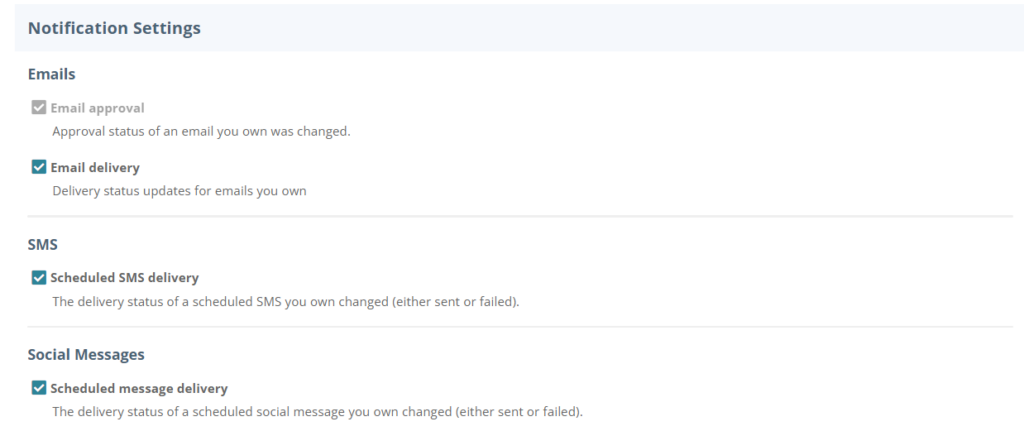Click the scheduled SMS delivery status description
Viewport: 1024px width, 431px height.
tap(285, 302)
